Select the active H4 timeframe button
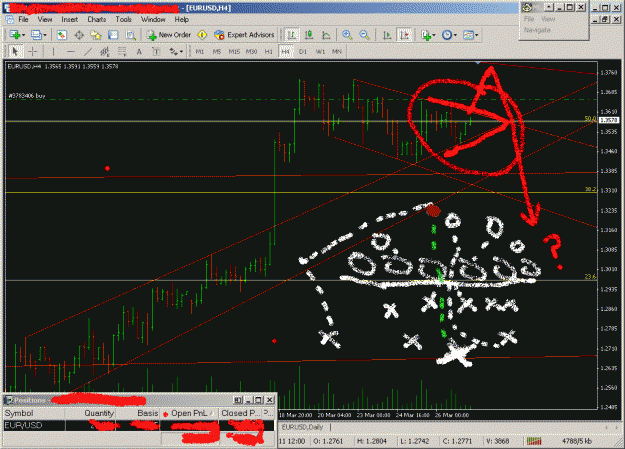Image resolution: width=625 pixels, height=449 pixels. point(286,51)
